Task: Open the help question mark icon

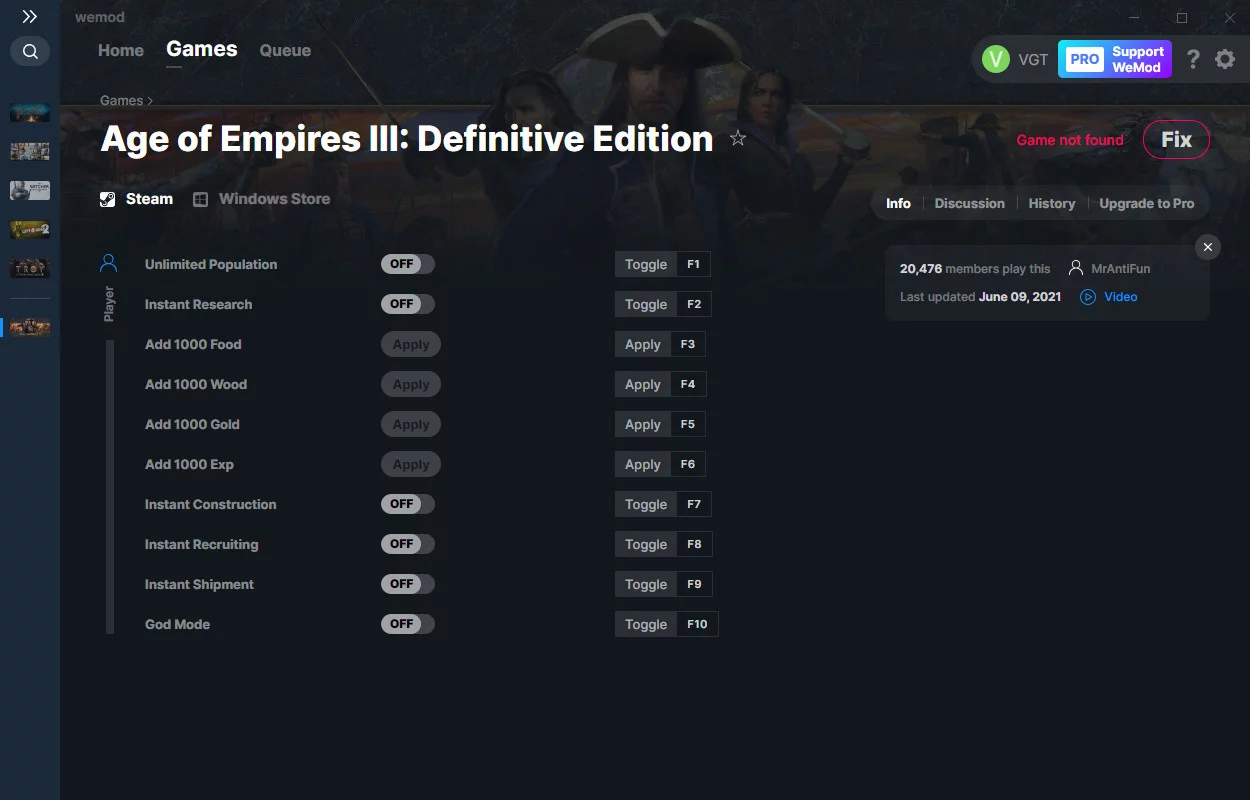Action: (1193, 59)
